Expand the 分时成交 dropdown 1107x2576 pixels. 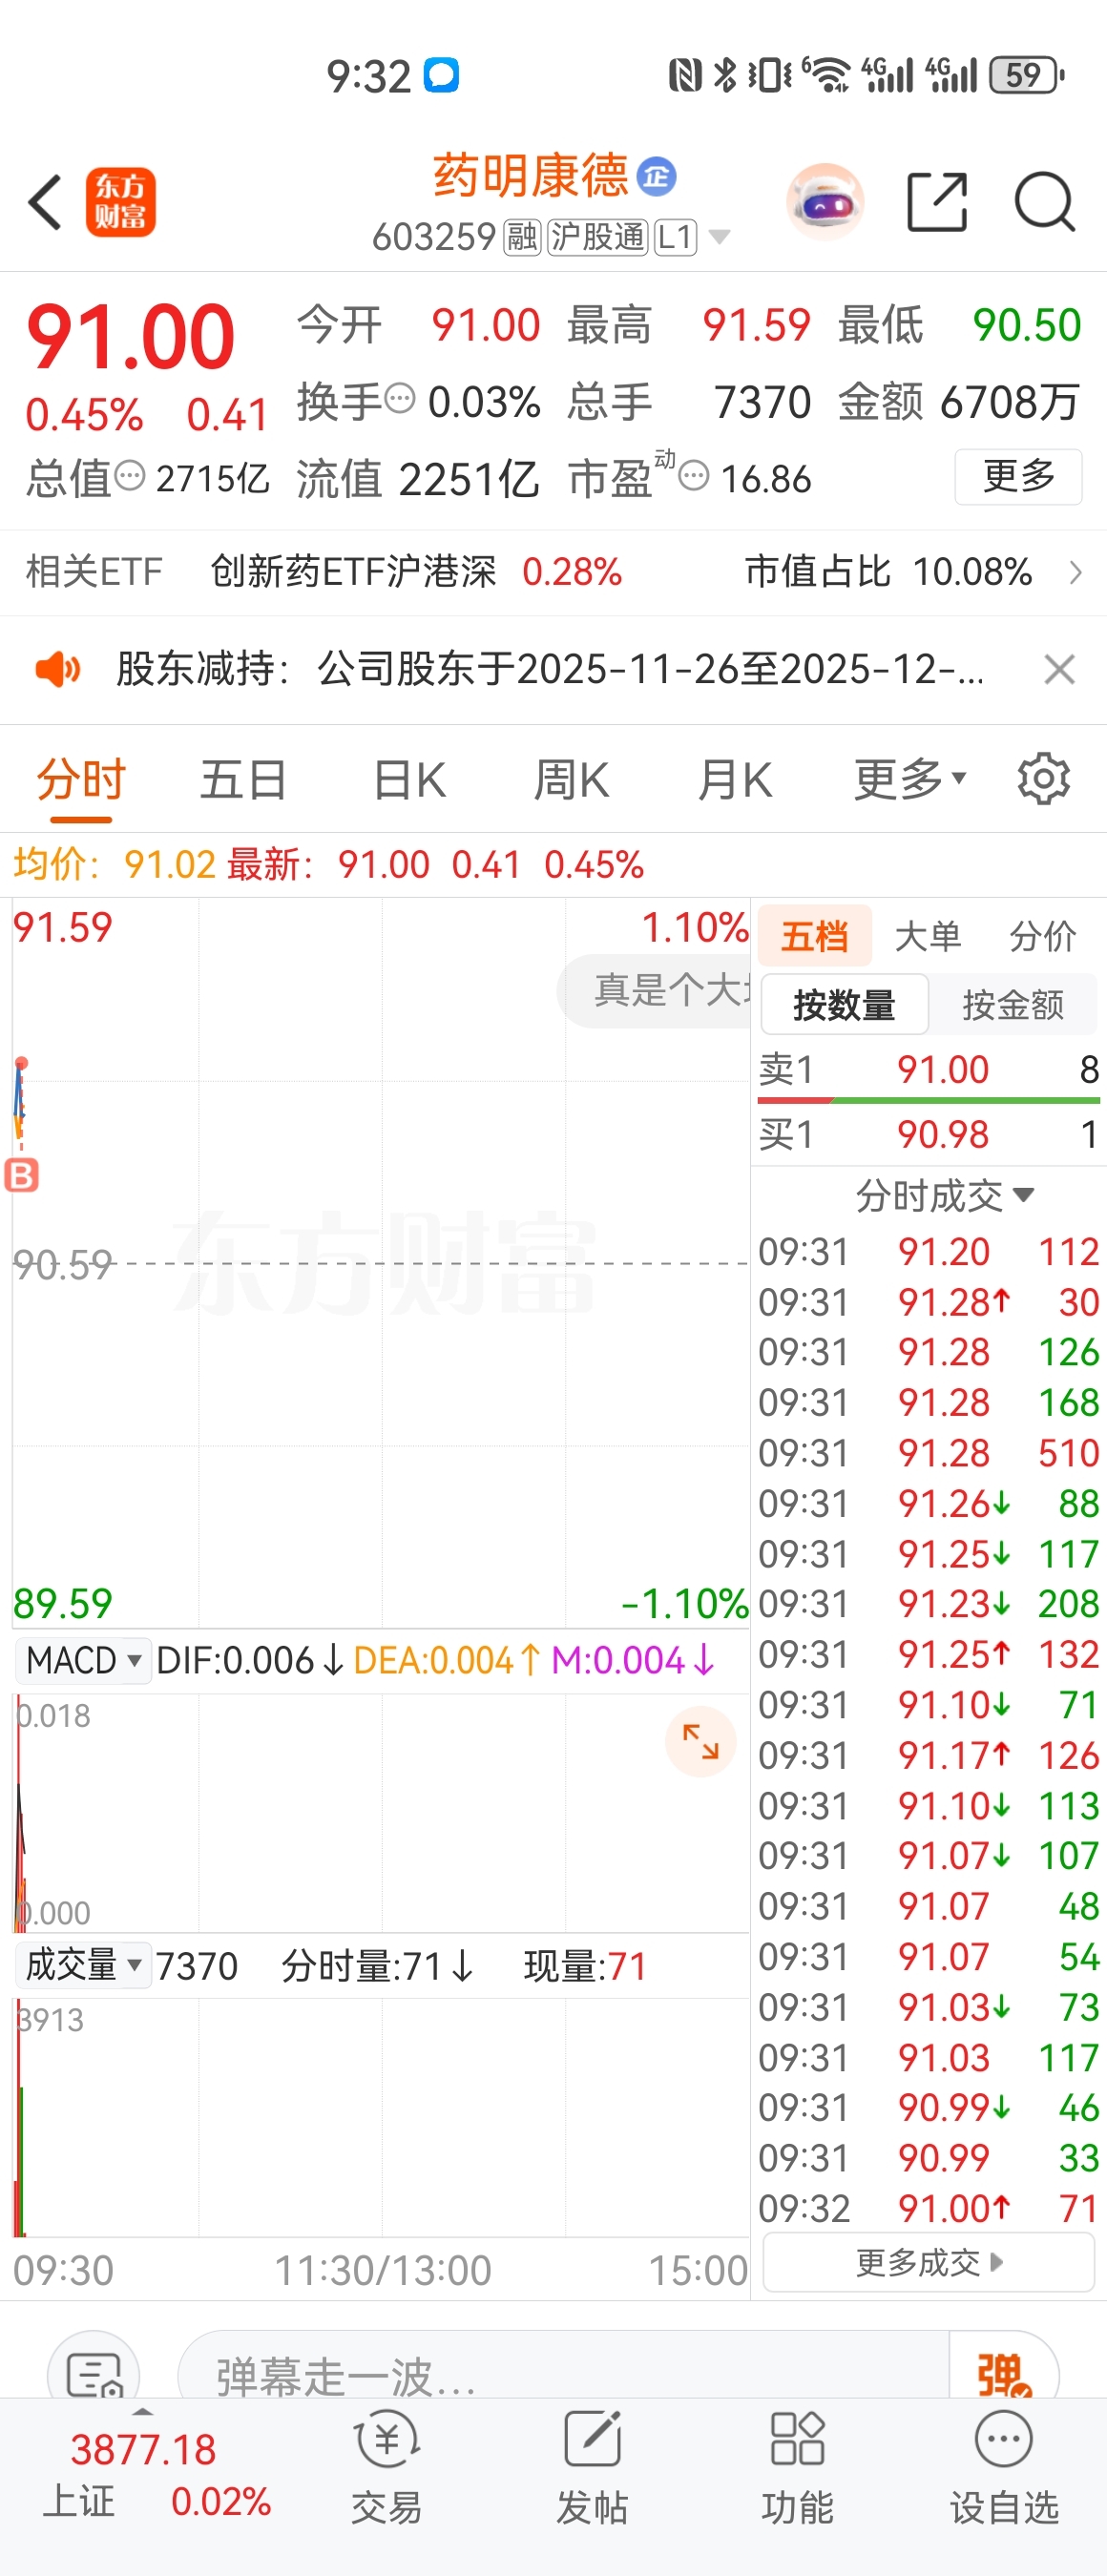pos(944,1196)
